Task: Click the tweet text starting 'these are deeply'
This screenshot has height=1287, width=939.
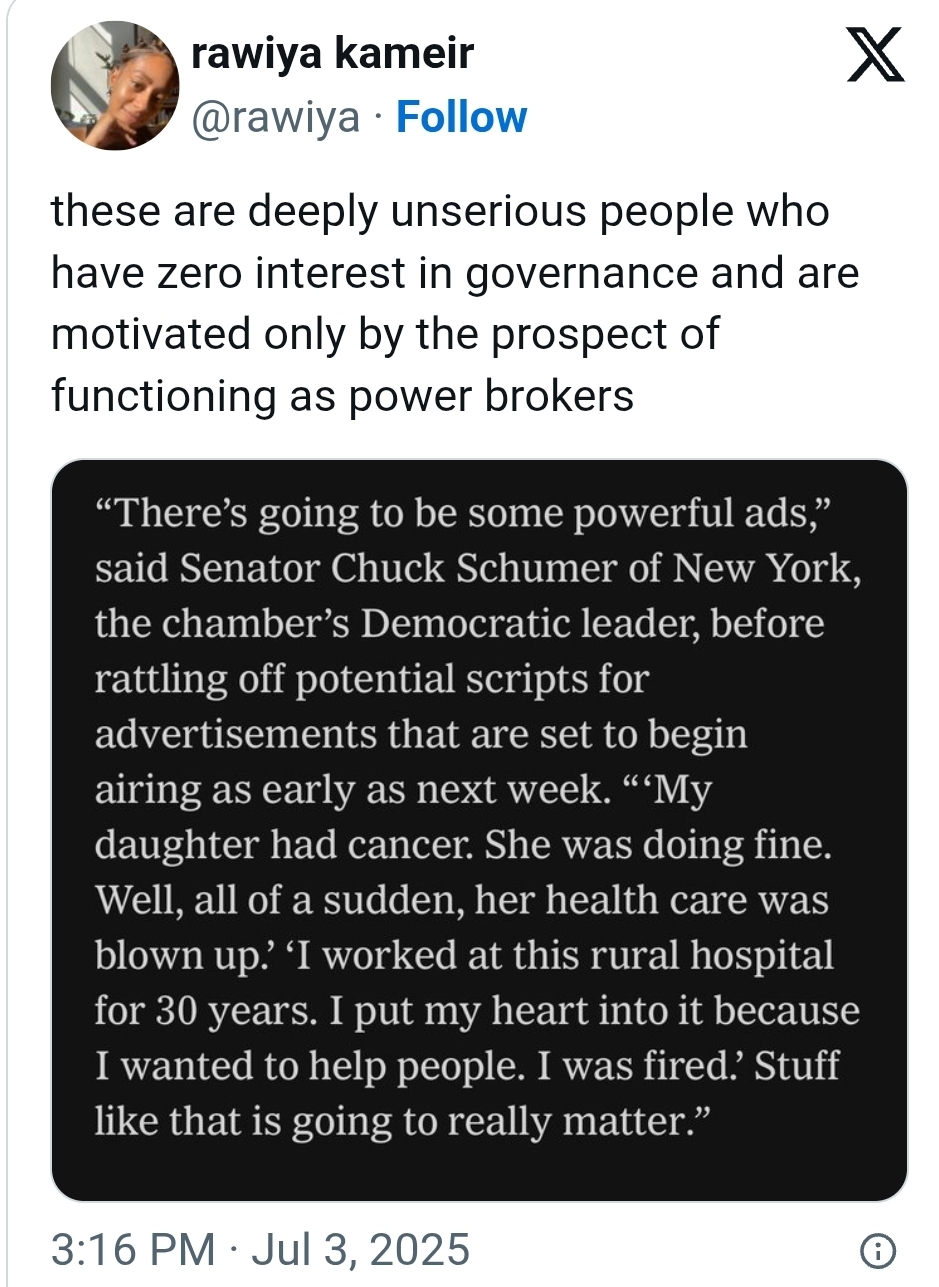Action: pyautogui.click(x=455, y=303)
